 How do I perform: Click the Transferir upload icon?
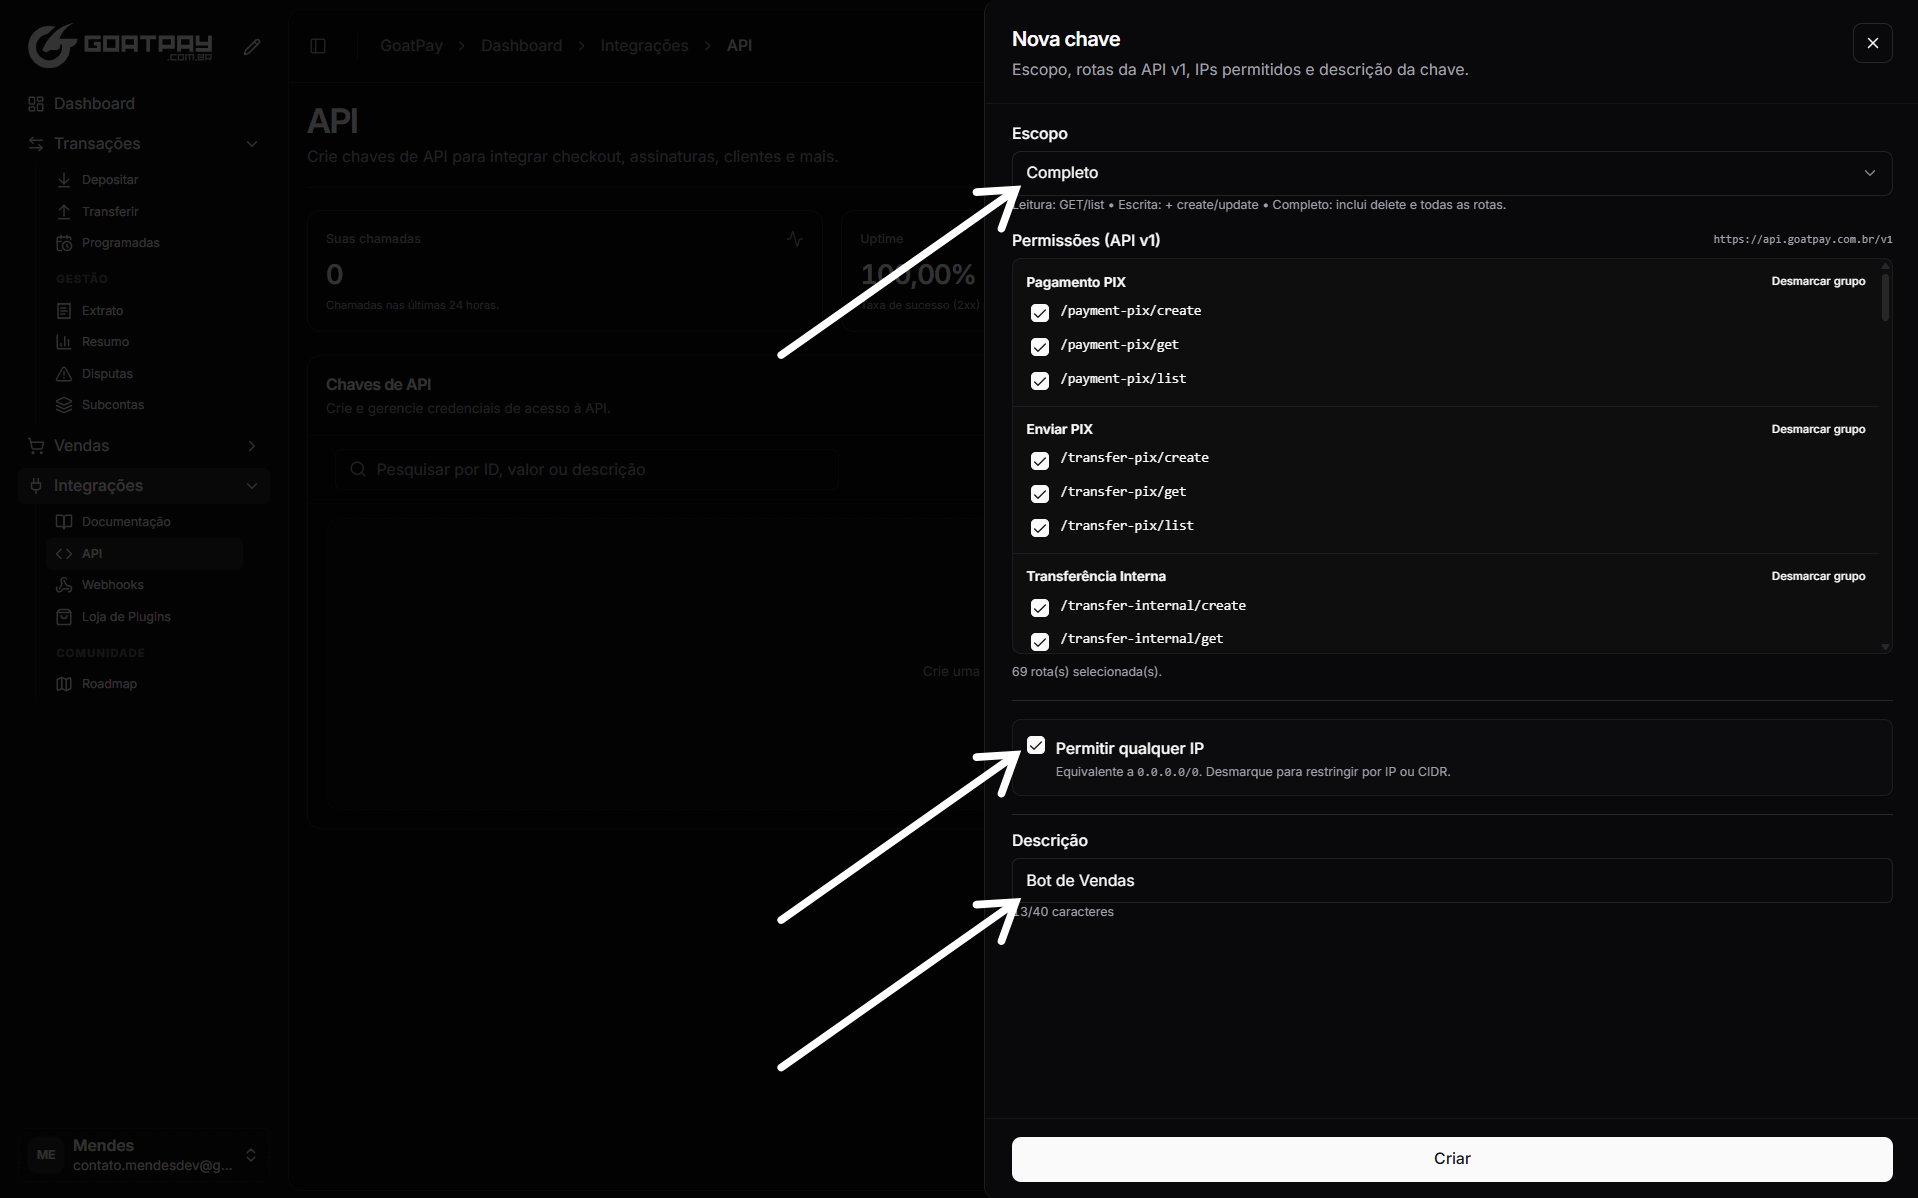point(64,212)
